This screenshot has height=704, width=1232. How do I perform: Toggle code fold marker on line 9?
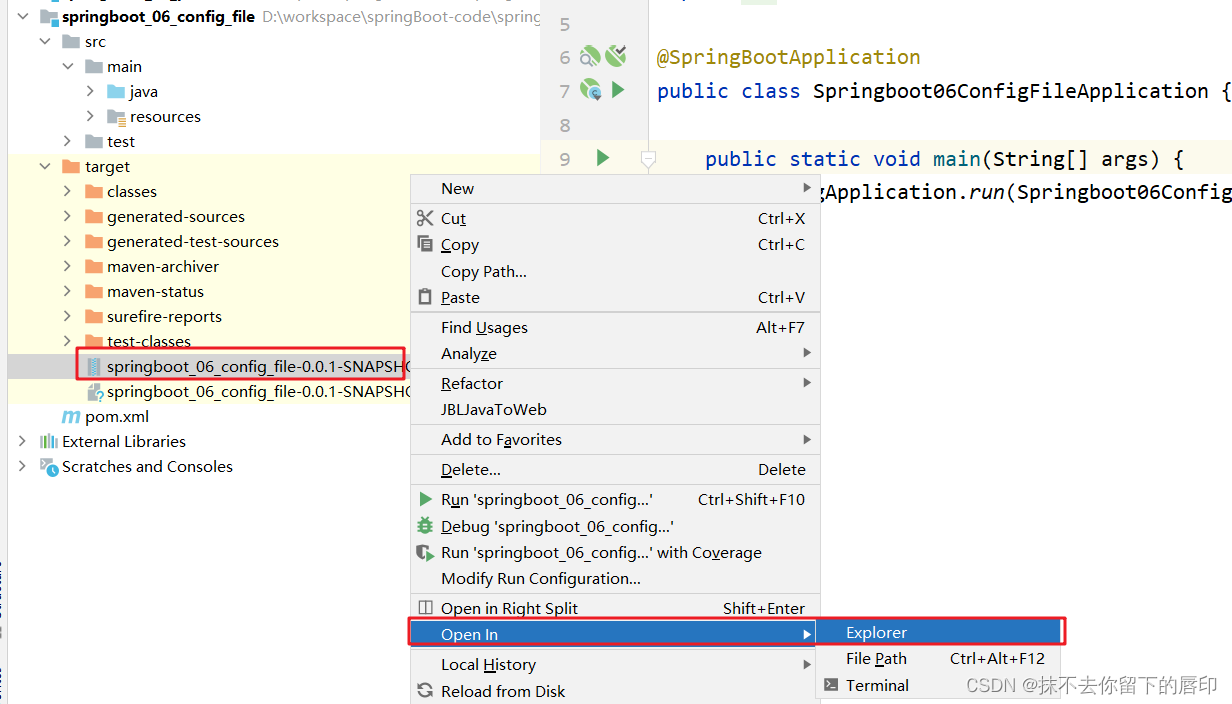[648, 158]
